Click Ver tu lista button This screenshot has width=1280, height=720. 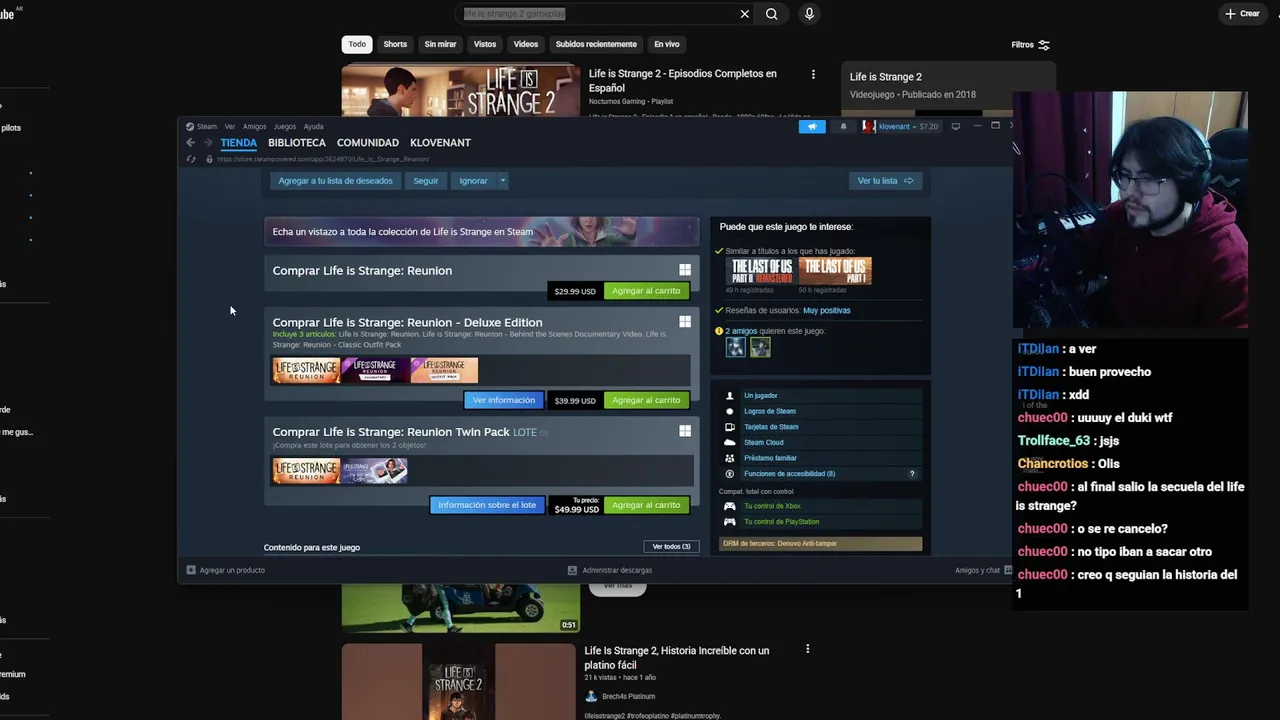tap(885, 181)
